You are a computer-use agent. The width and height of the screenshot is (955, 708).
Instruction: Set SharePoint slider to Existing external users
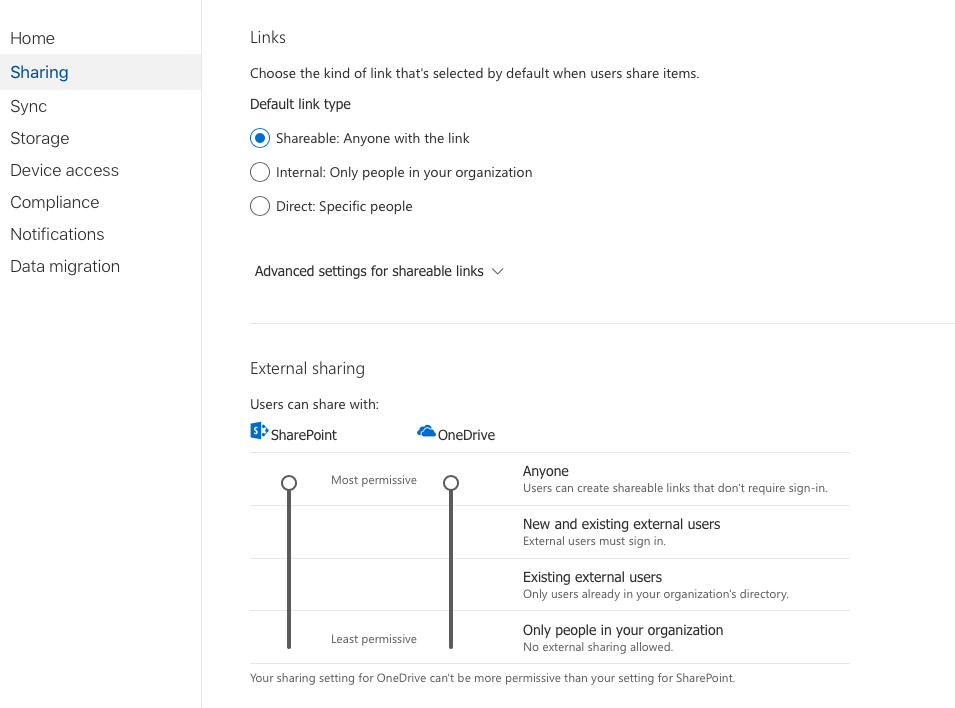point(289,585)
